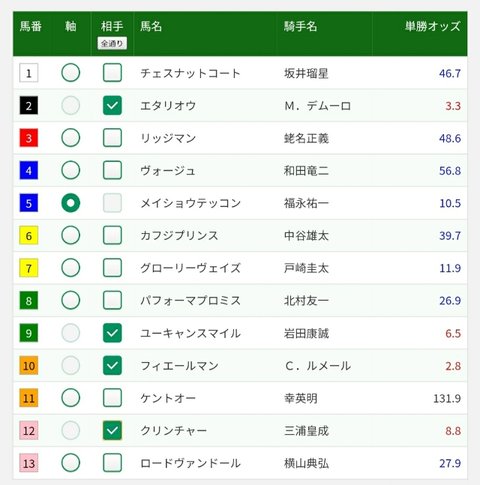Uncheck エタリオウ partner checkbox
This screenshot has width=480, height=485.
(112, 105)
